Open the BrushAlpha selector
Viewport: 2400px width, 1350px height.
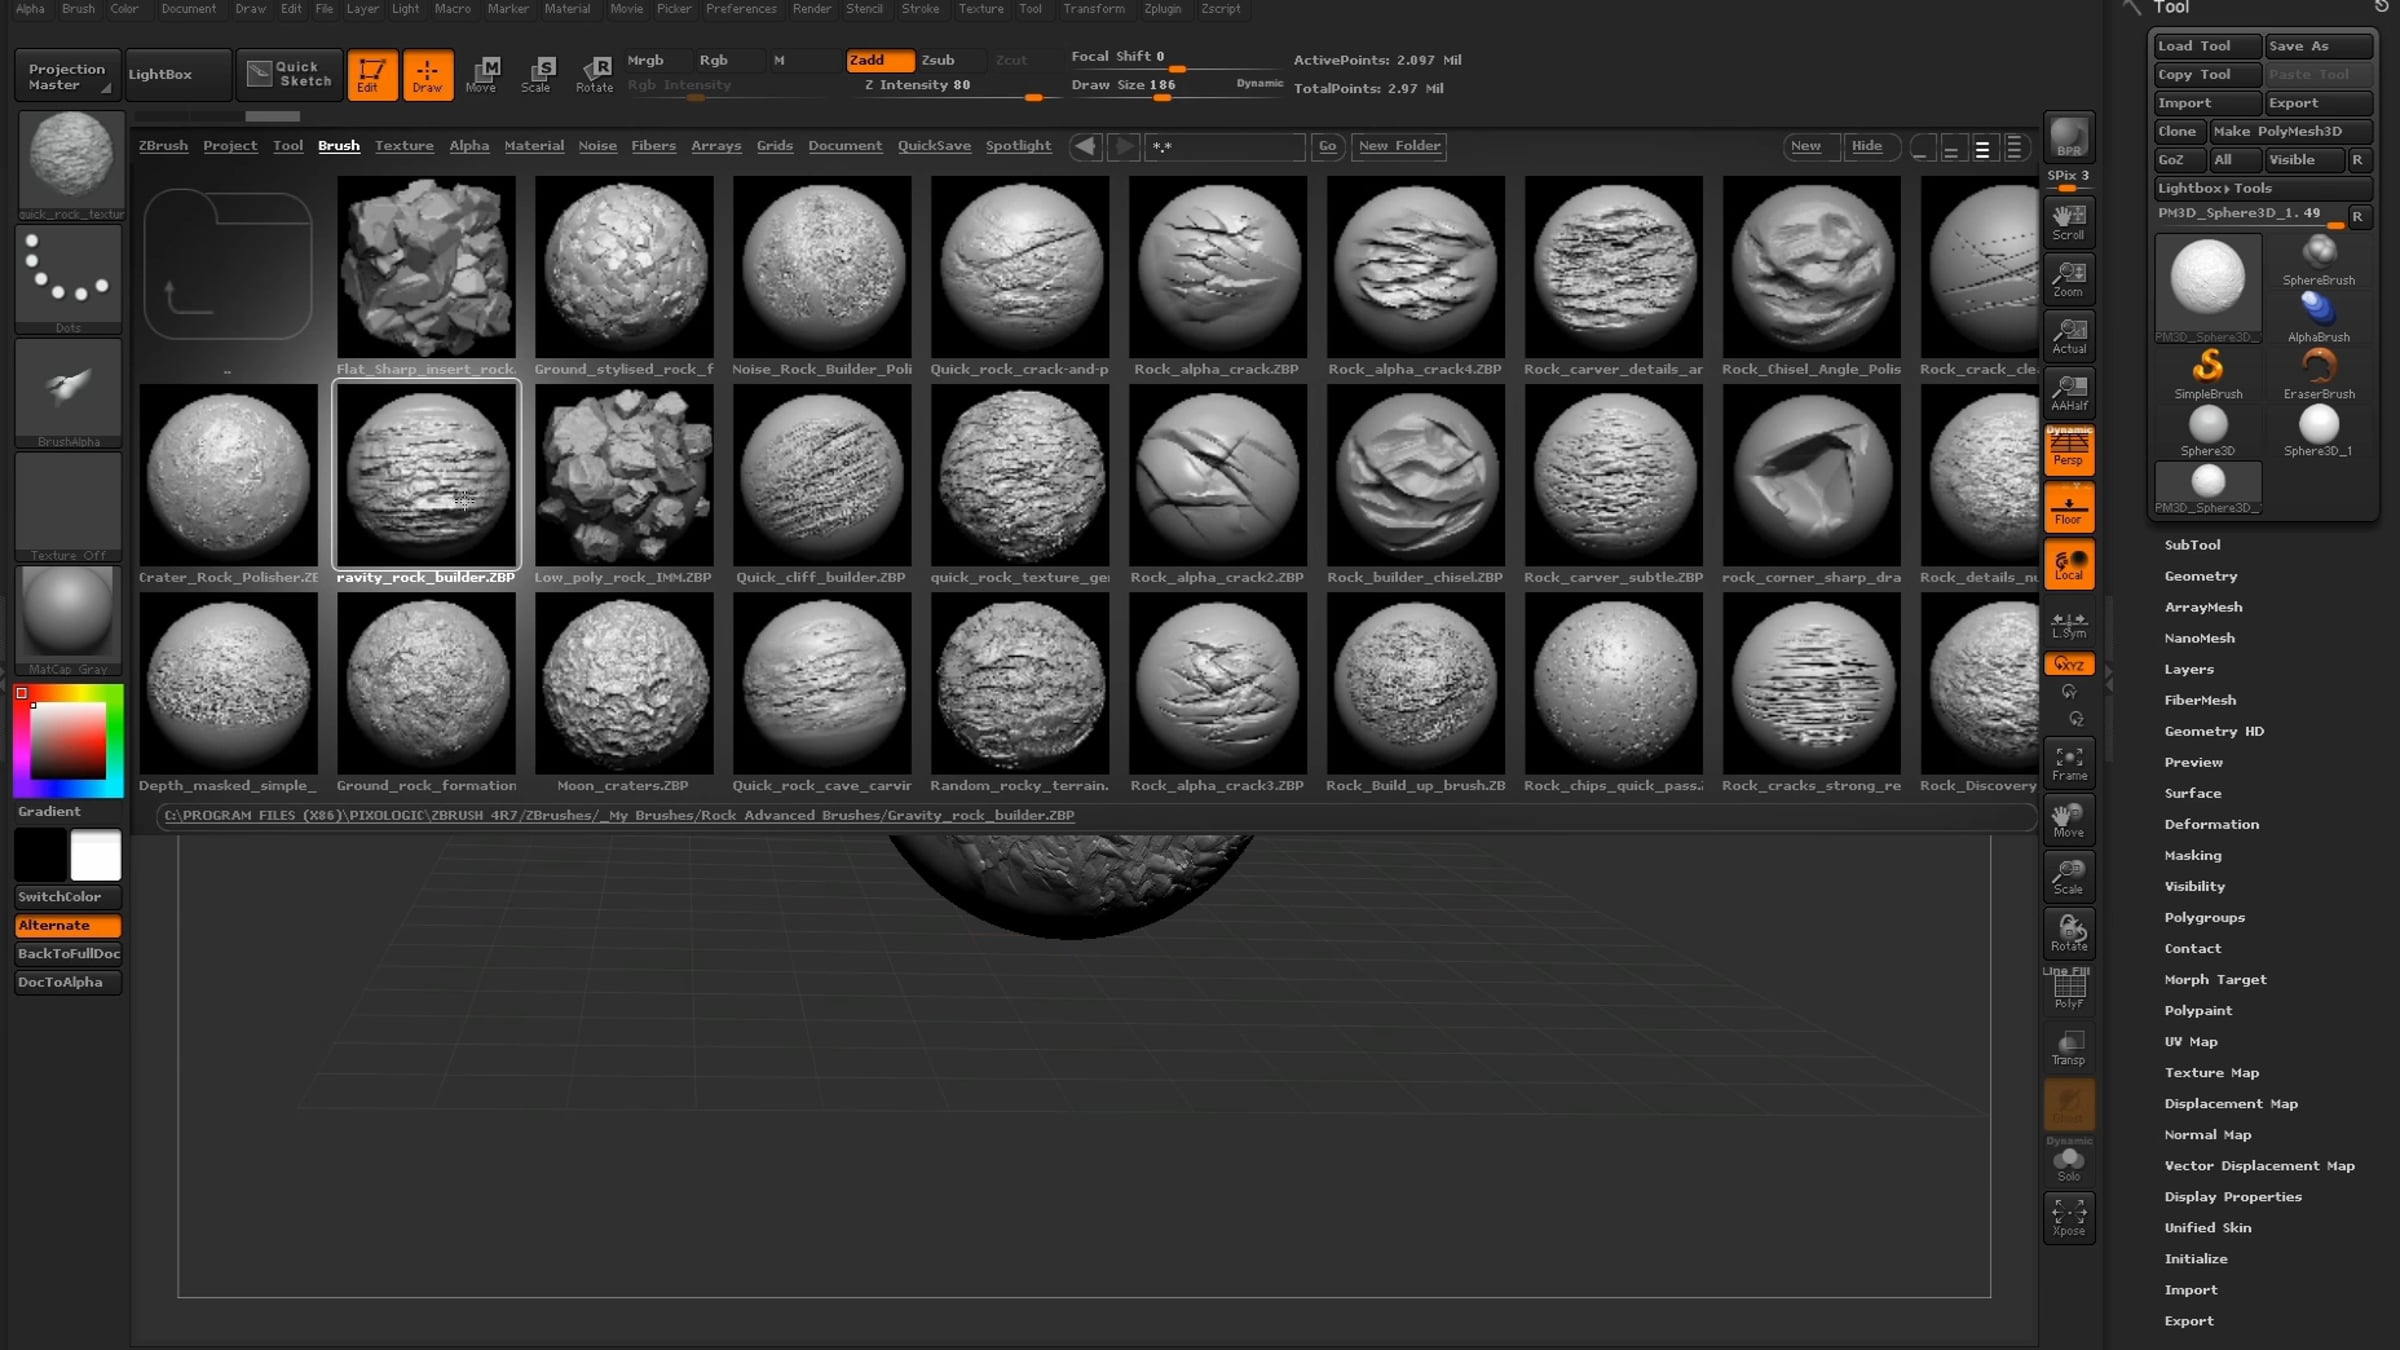(x=68, y=393)
